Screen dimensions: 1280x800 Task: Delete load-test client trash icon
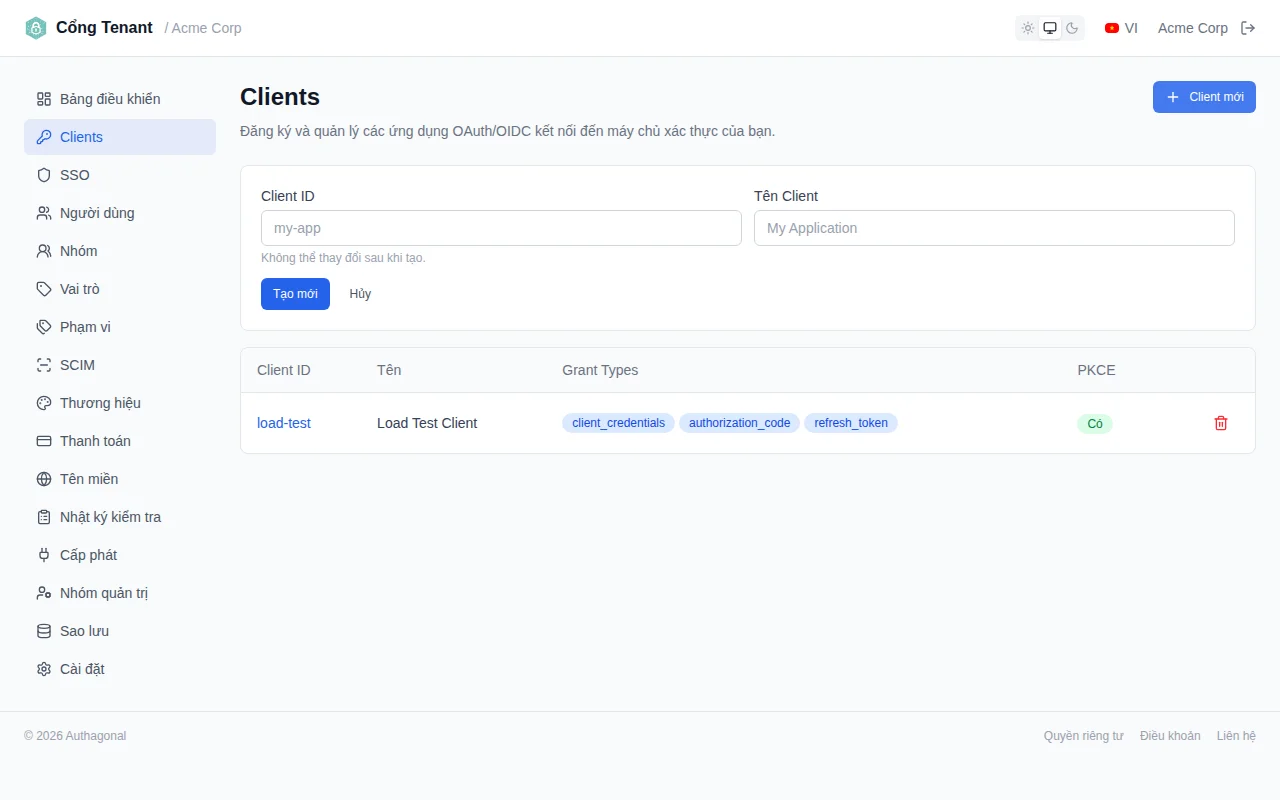(x=1221, y=423)
